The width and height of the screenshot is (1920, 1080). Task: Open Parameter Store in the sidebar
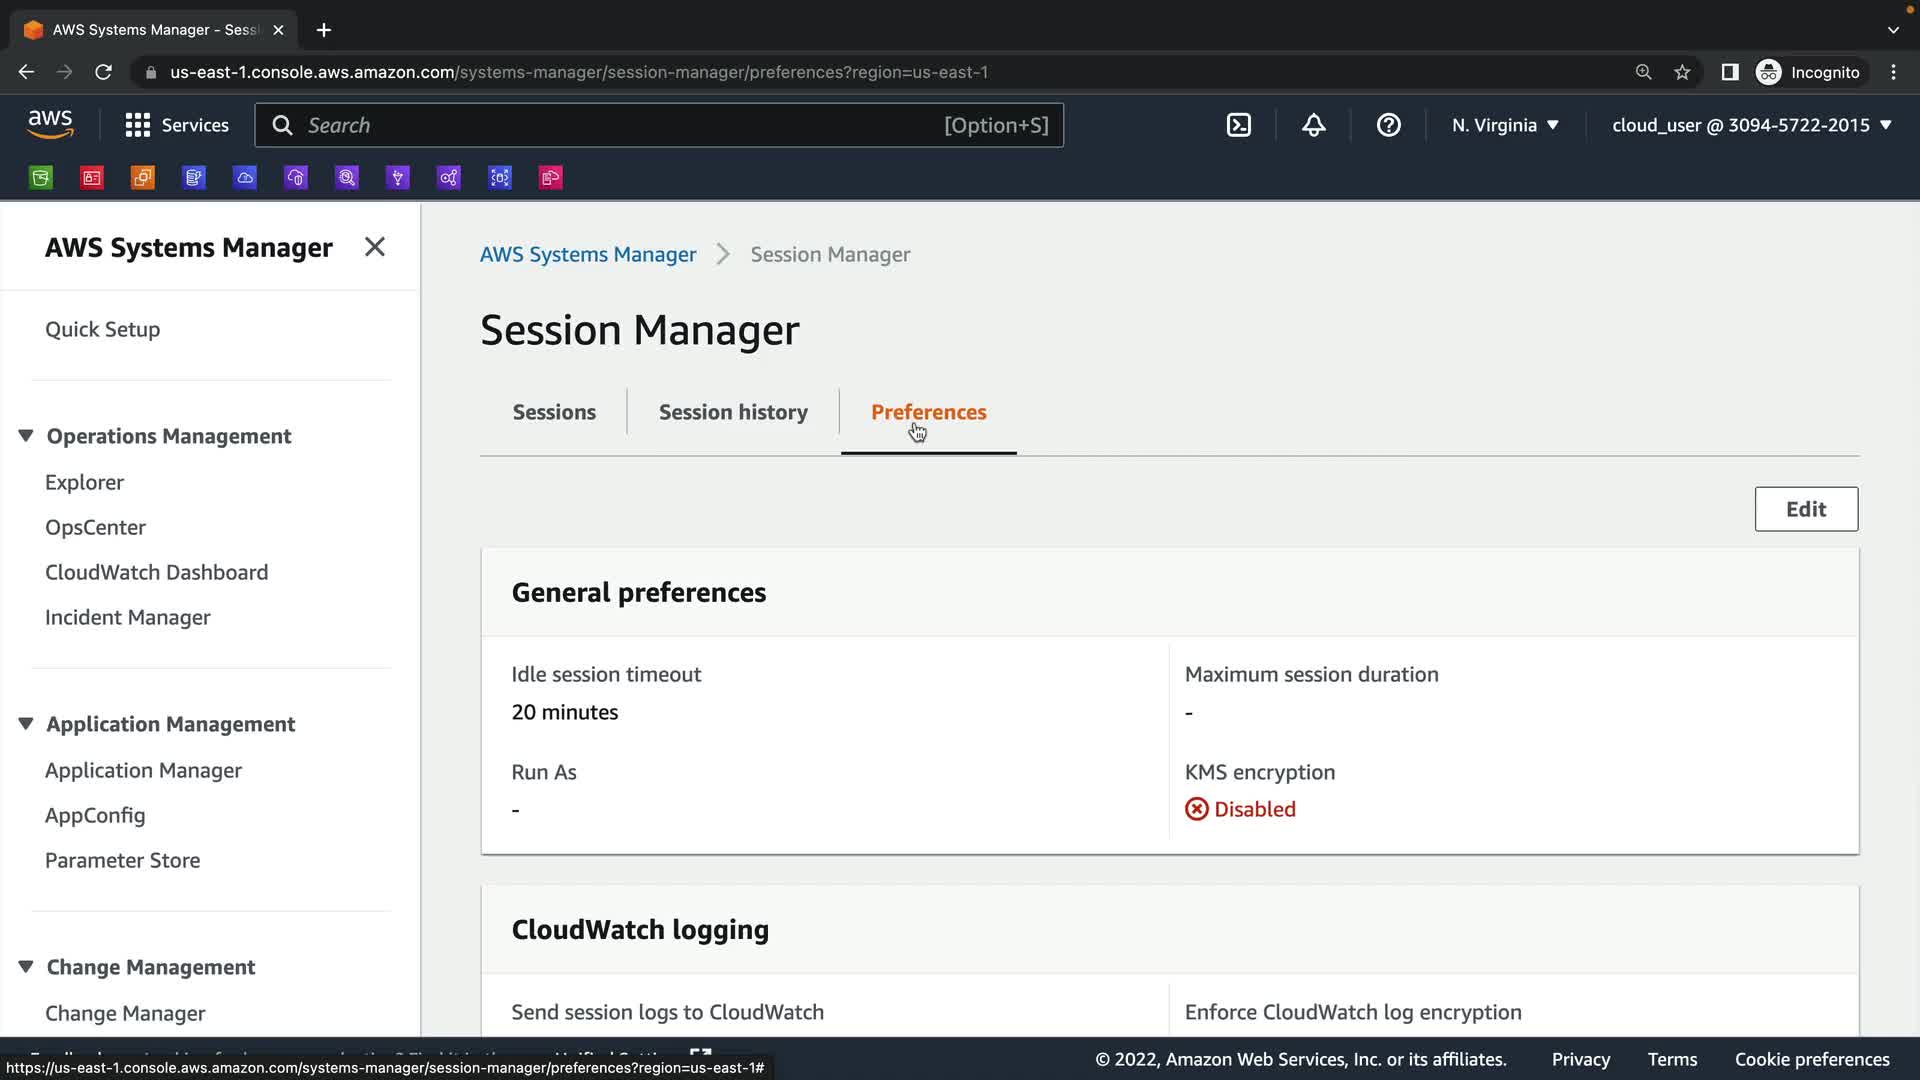122,860
